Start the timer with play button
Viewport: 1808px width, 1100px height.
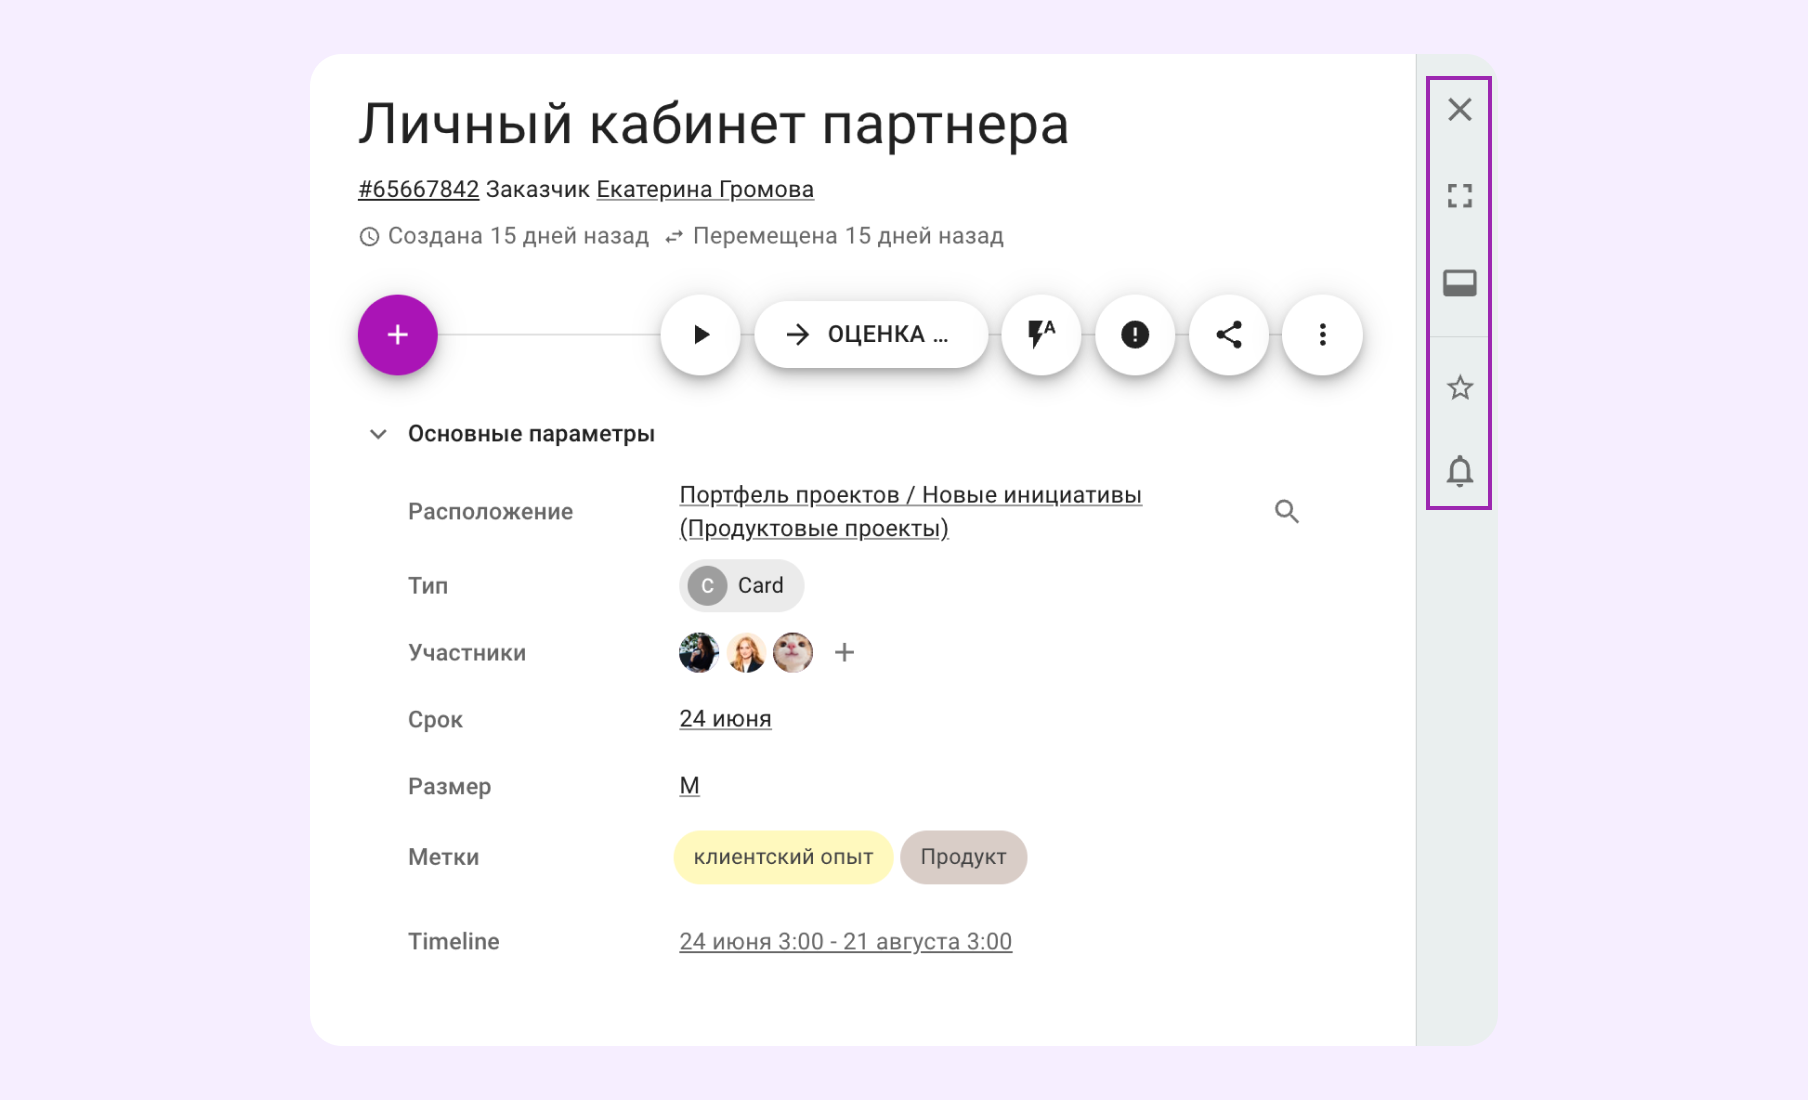coord(701,335)
